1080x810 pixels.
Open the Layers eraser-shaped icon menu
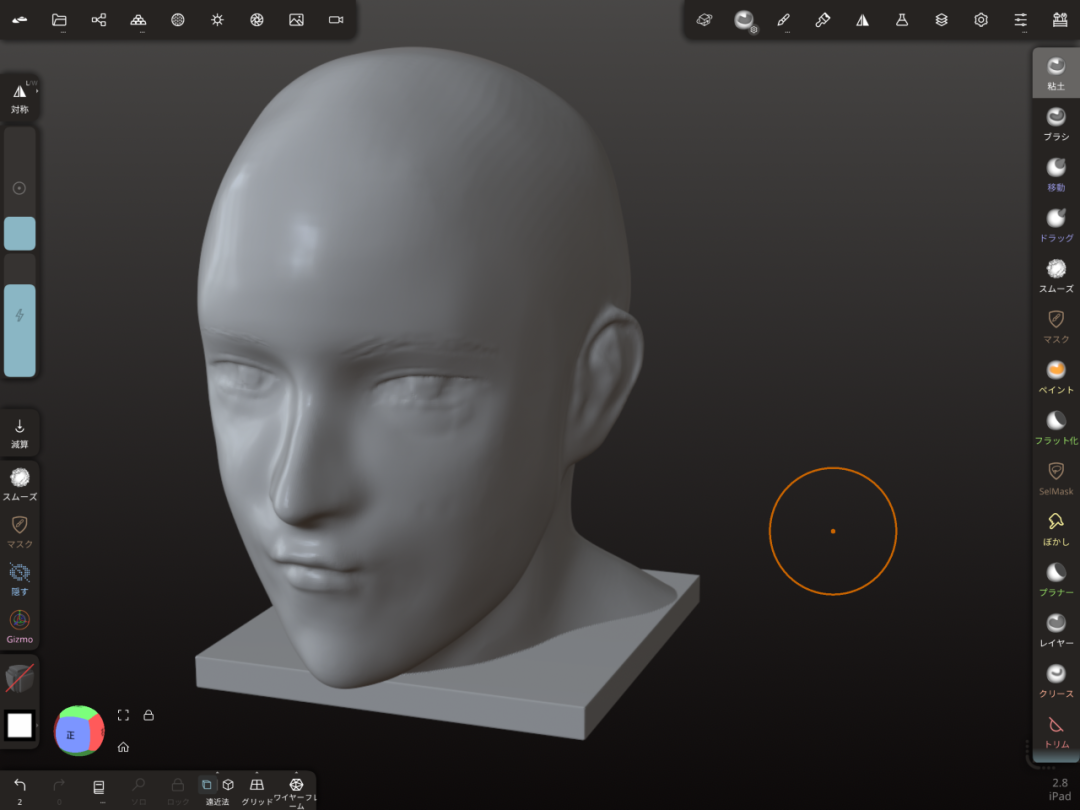click(x=704, y=20)
